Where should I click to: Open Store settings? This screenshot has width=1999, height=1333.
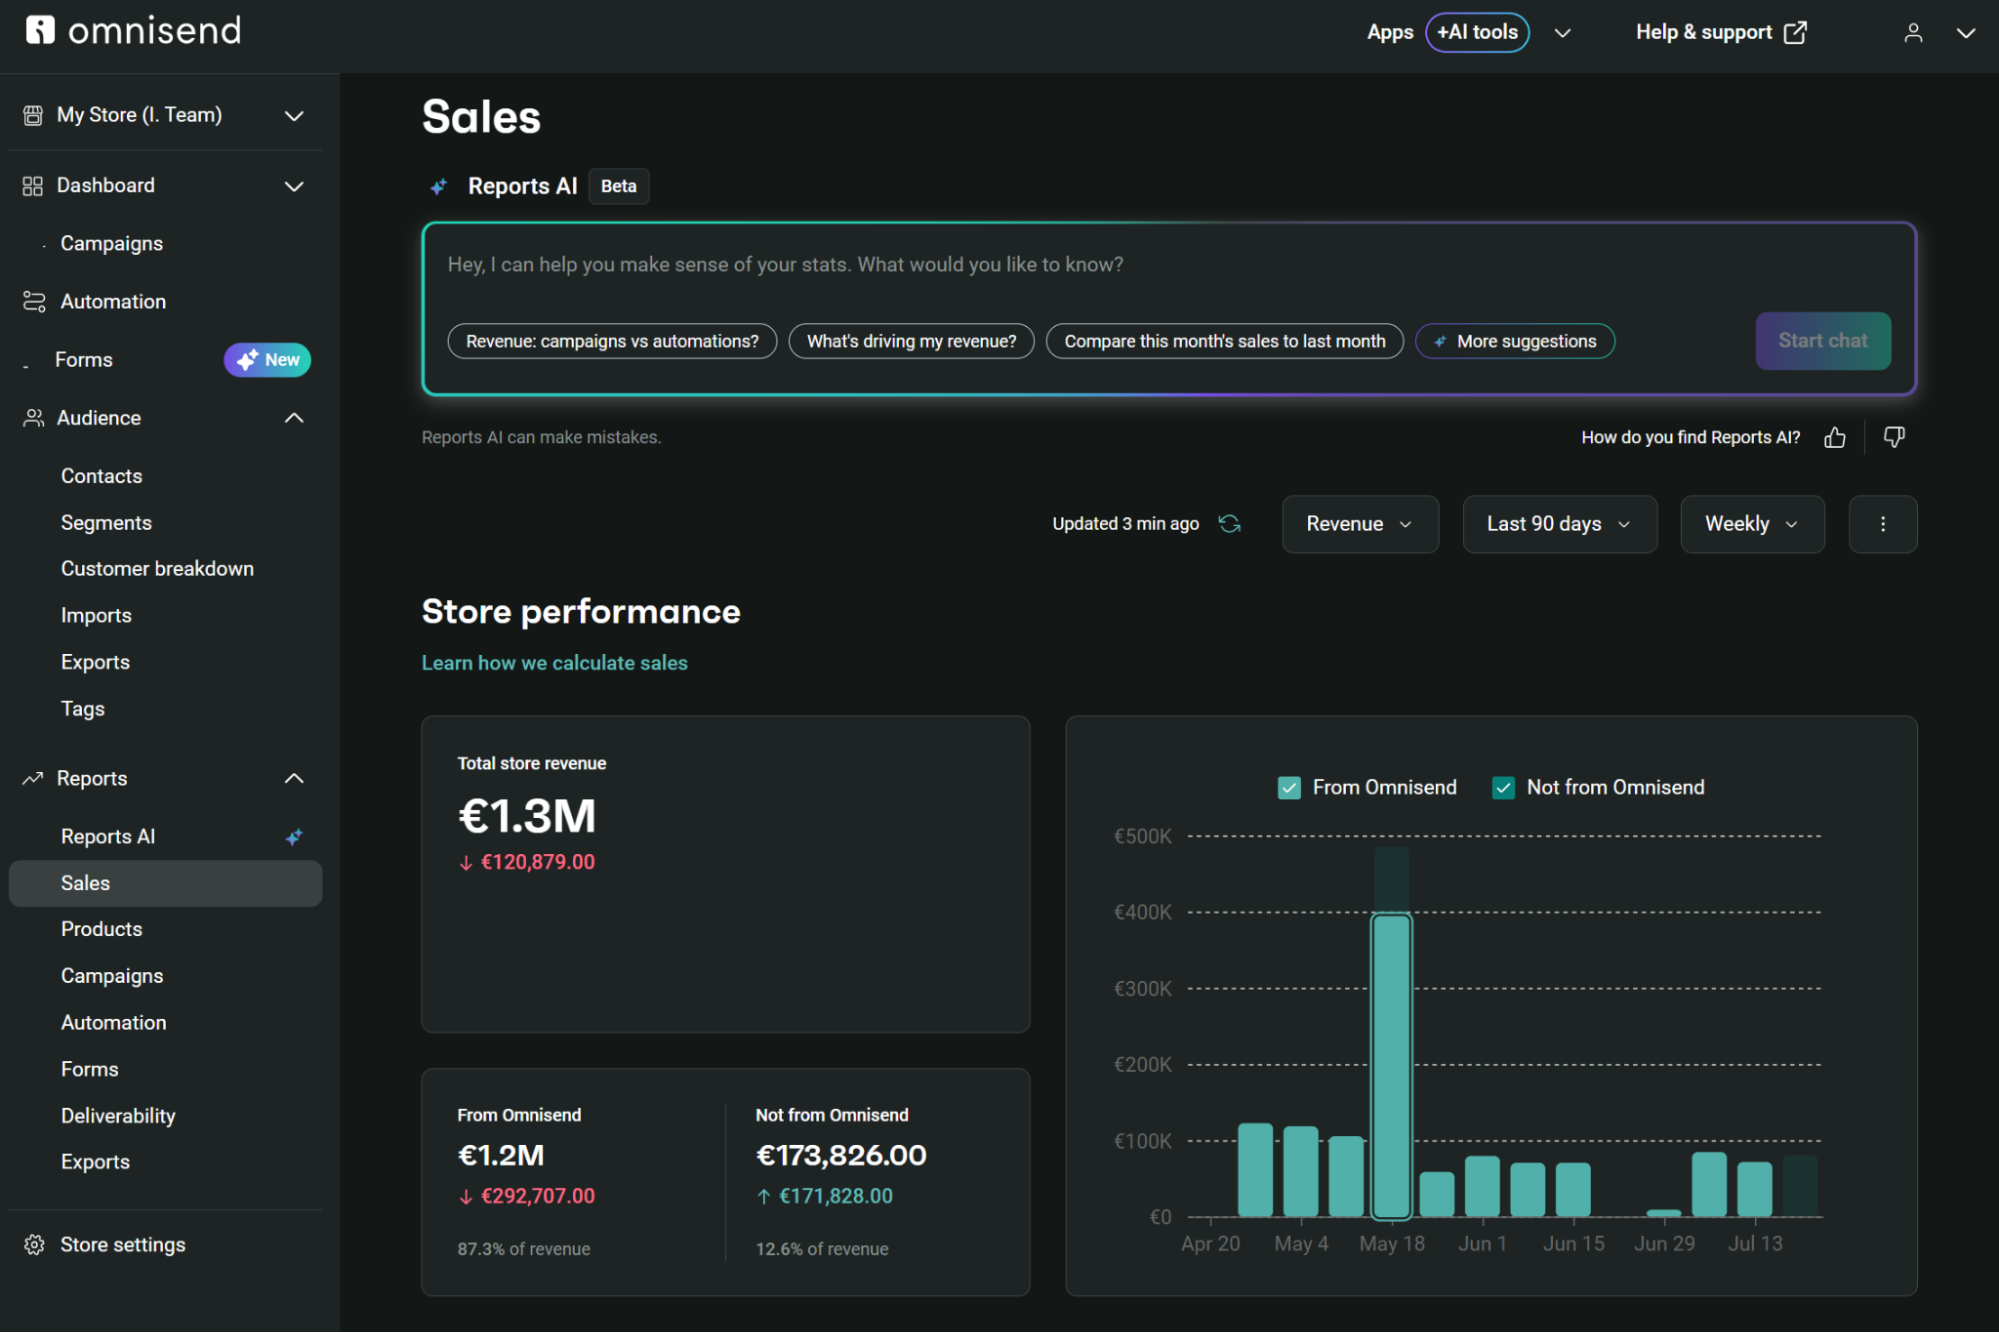pos(123,1245)
